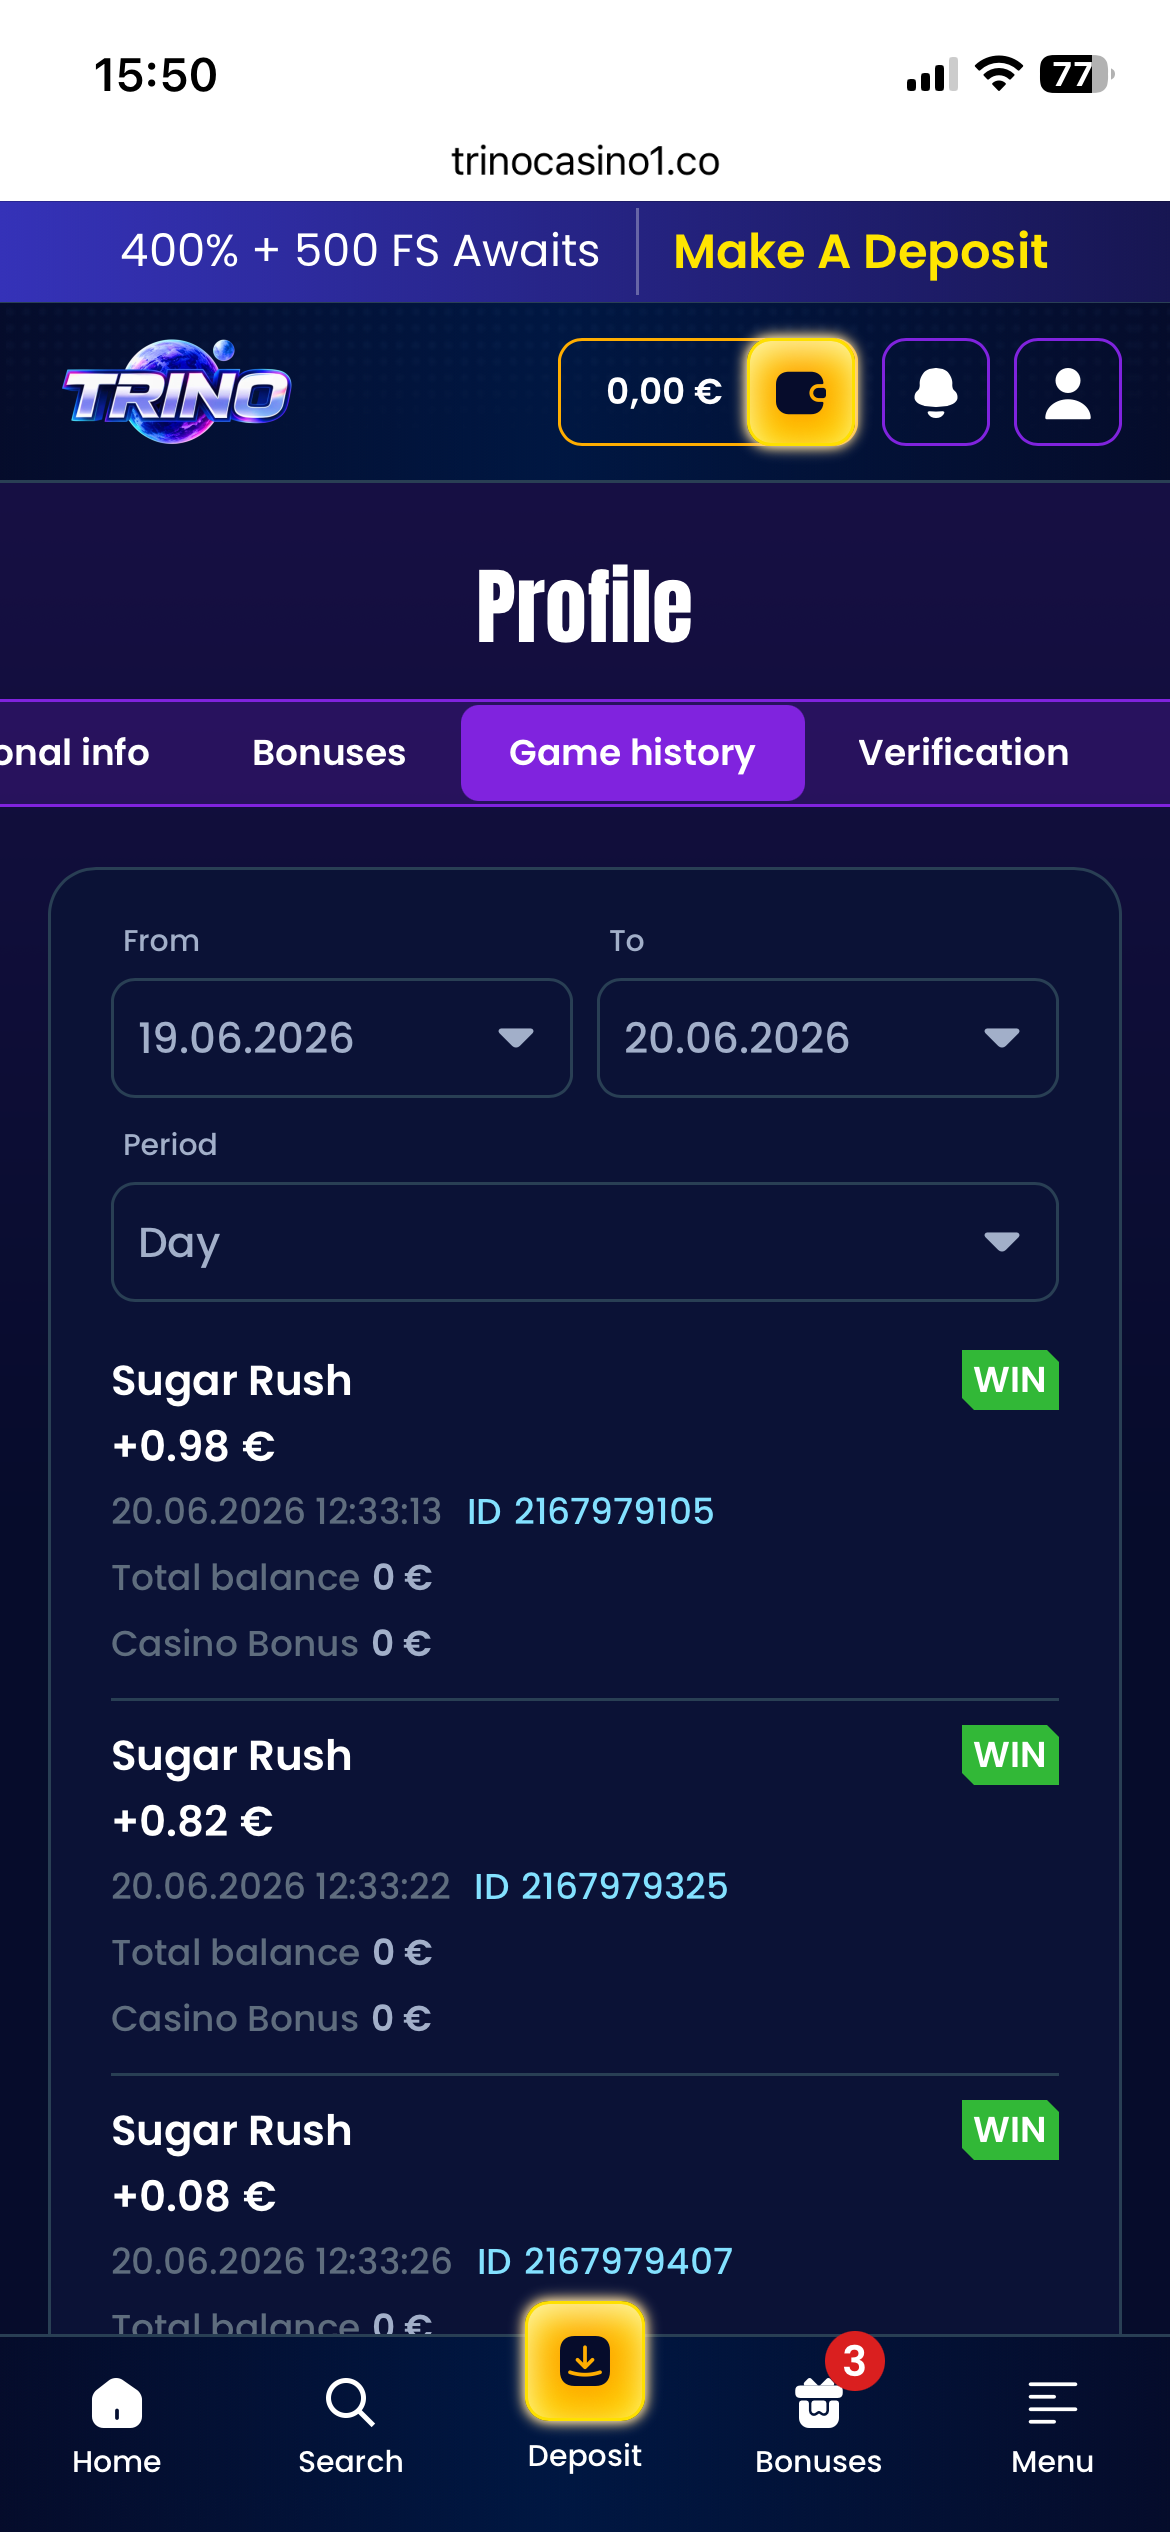Switch to the Bonuses tab
Screen dimensions: 1170x2532
click(329, 753)
